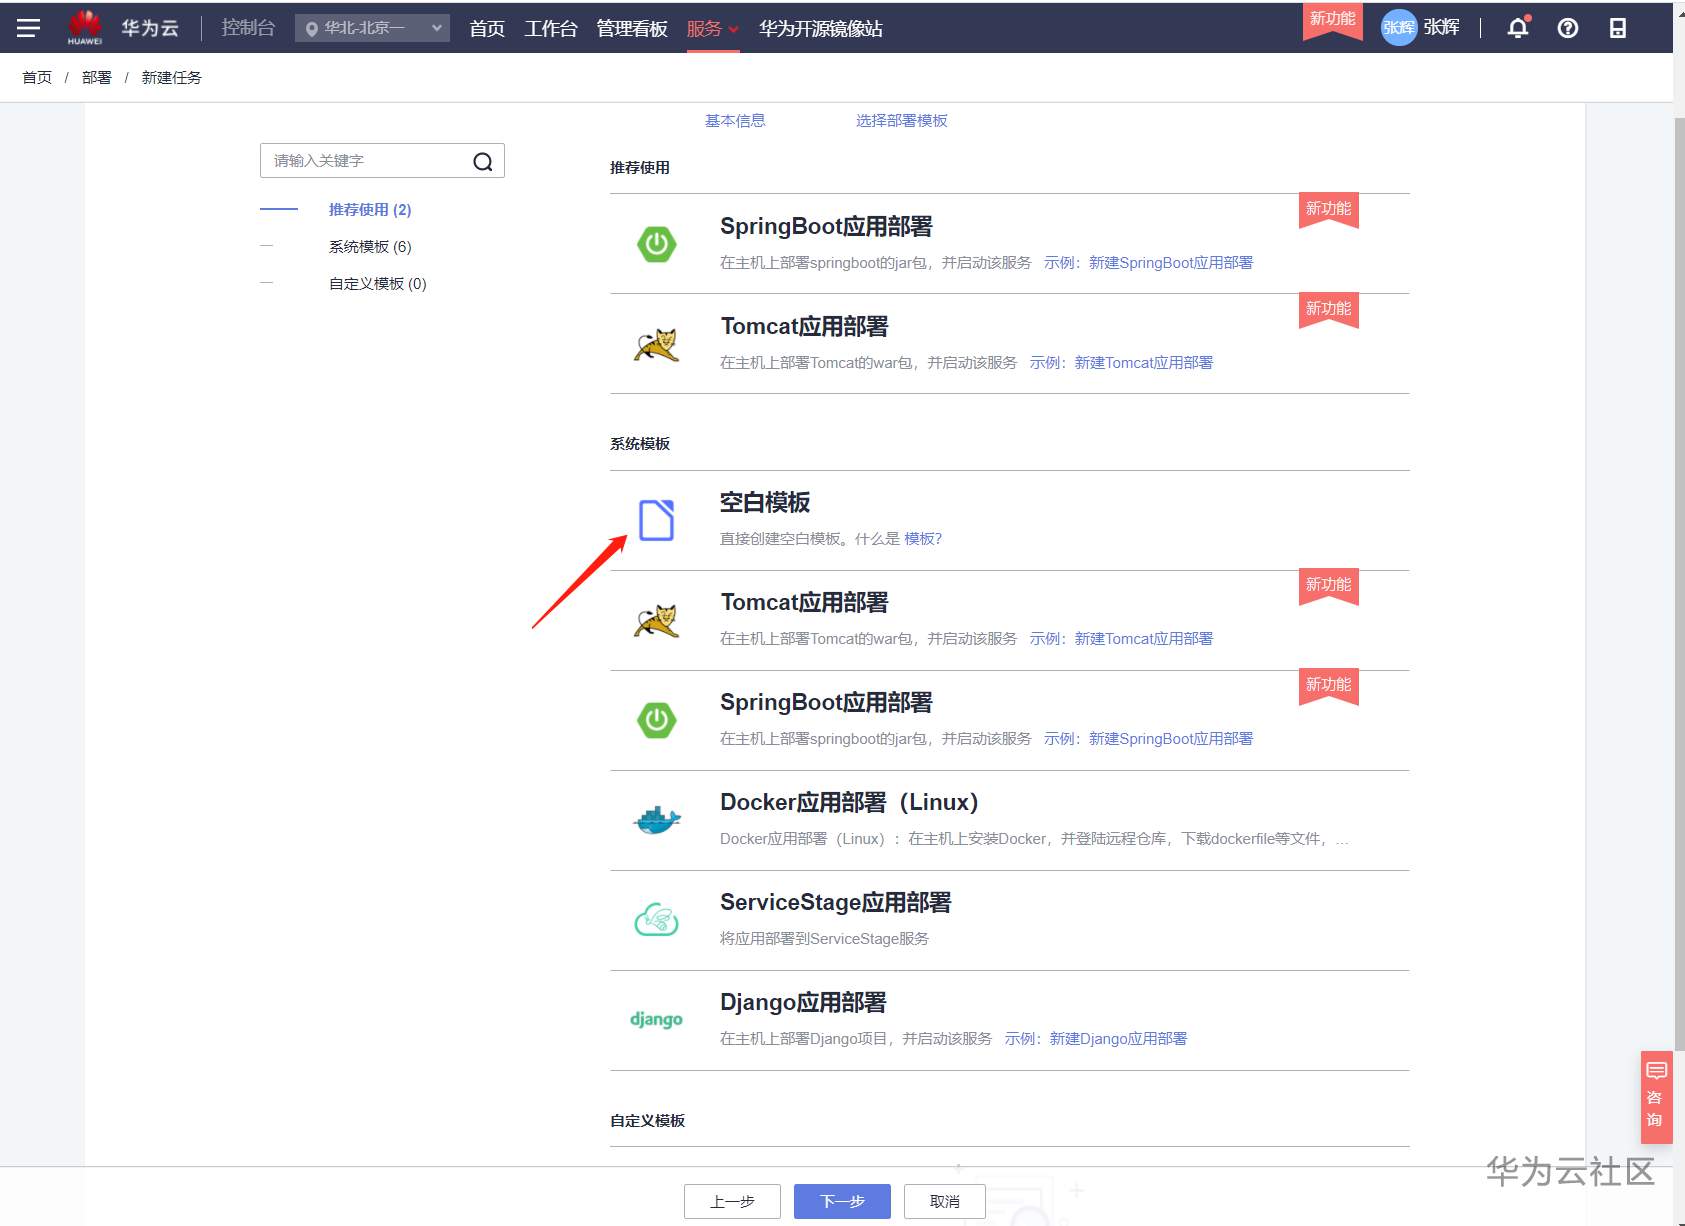Open 工作台 in top navigation
This screenshot has width=1685, height=1226.
click(x=551, y=29)
